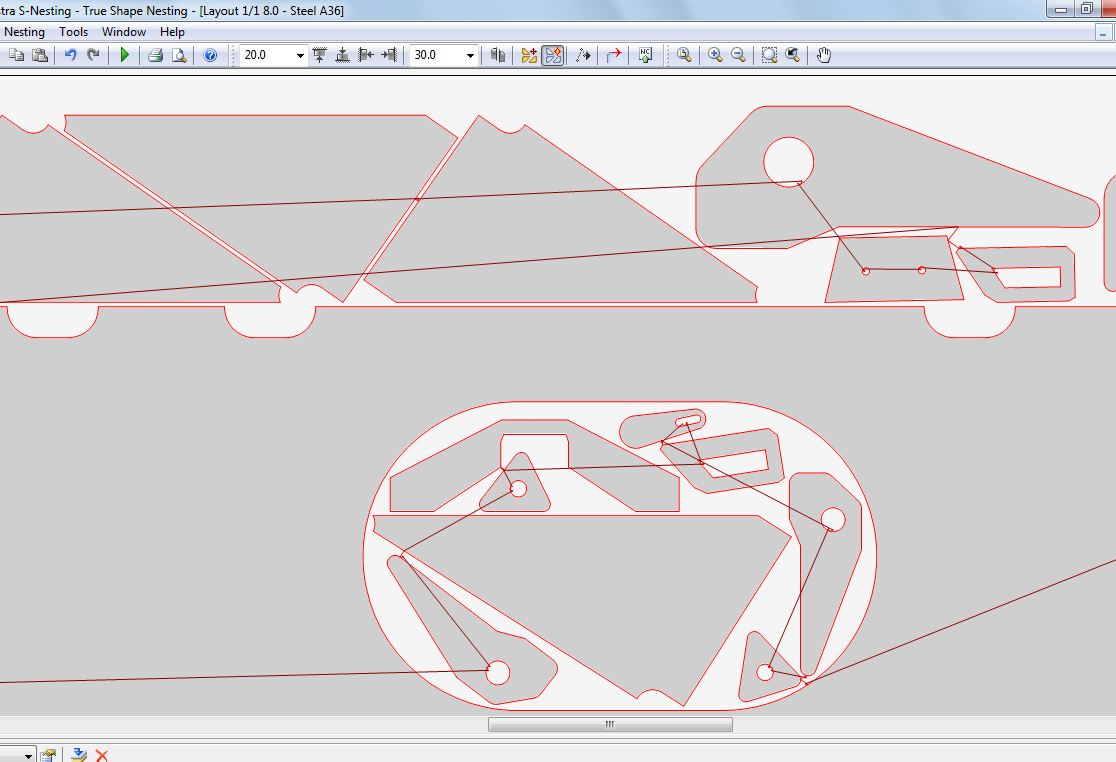Click the cutting sequence arrow icon

pos(583,55)
